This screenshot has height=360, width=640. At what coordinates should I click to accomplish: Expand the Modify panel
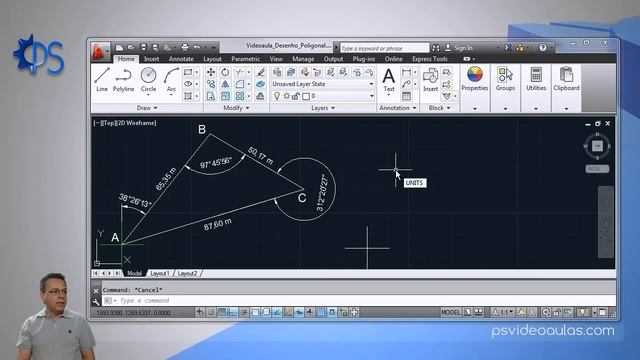click(236, 108)
